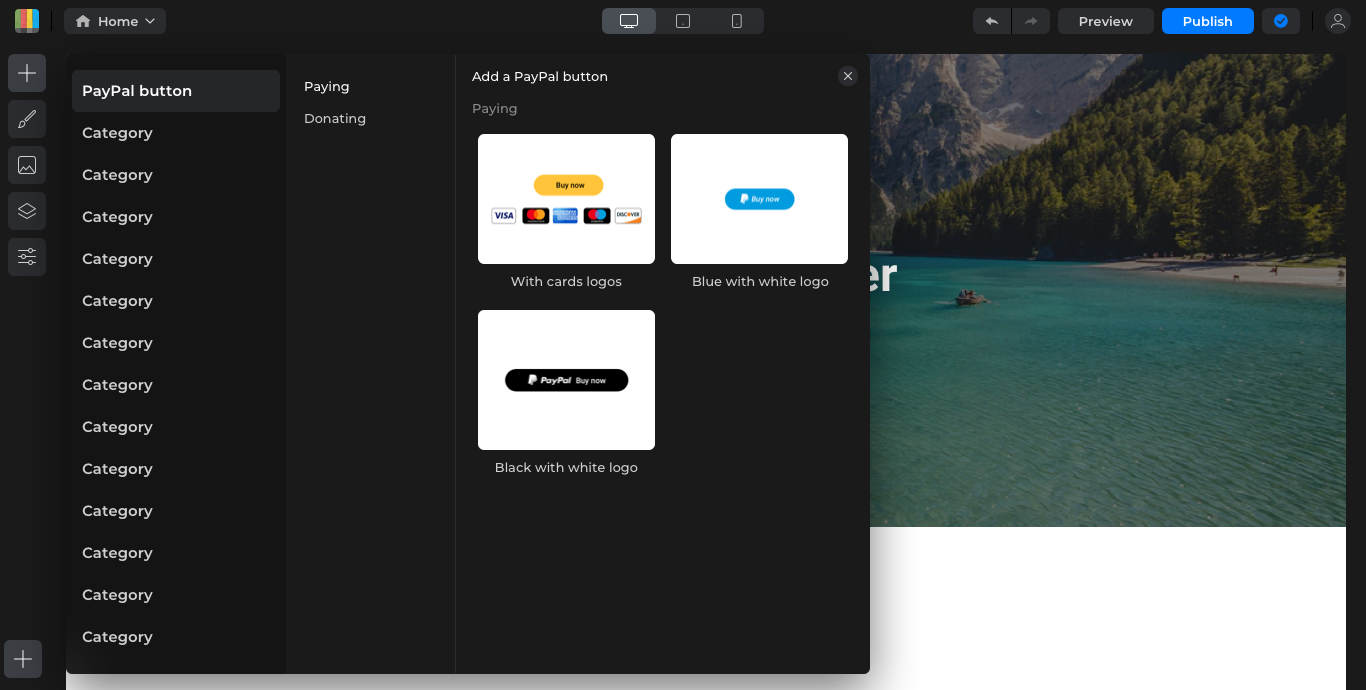The width and height of the screenshot is (1366, 690).
Task: Open the Paying subcategory
Action: (x=327, y=87)
